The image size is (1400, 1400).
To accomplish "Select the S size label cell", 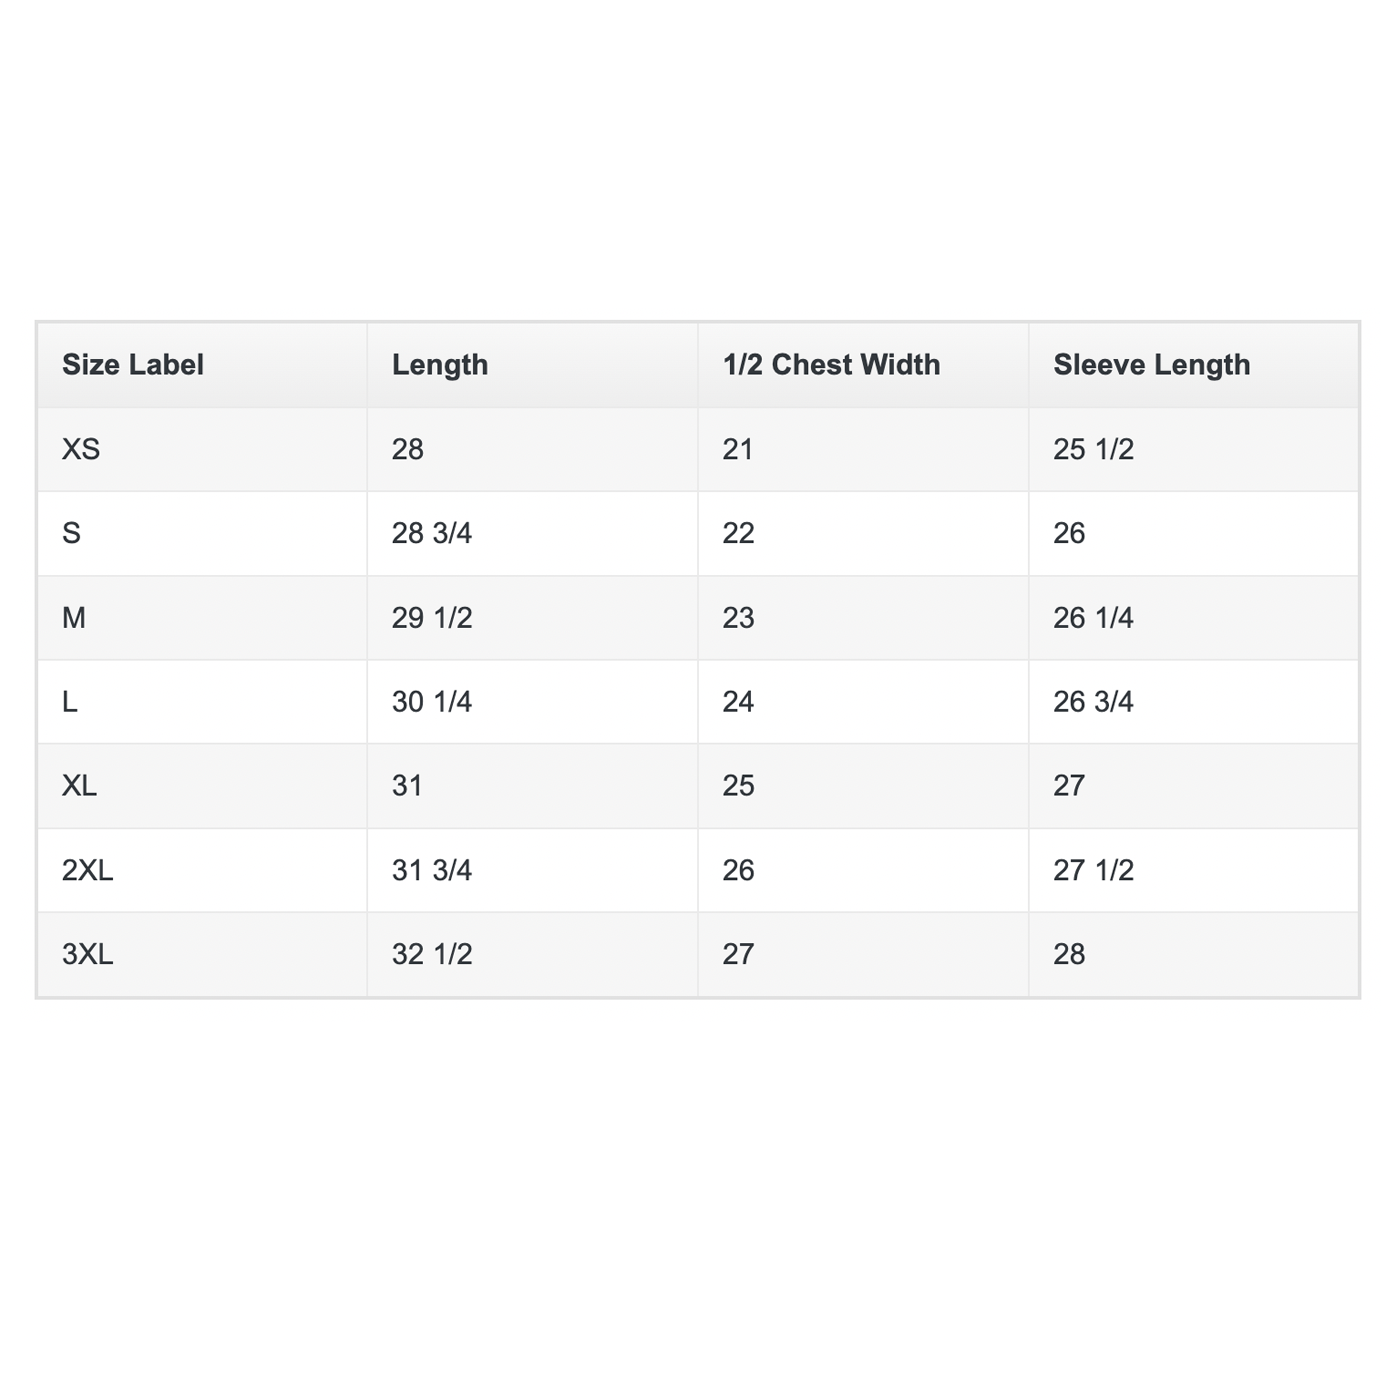I will [71, 533].
